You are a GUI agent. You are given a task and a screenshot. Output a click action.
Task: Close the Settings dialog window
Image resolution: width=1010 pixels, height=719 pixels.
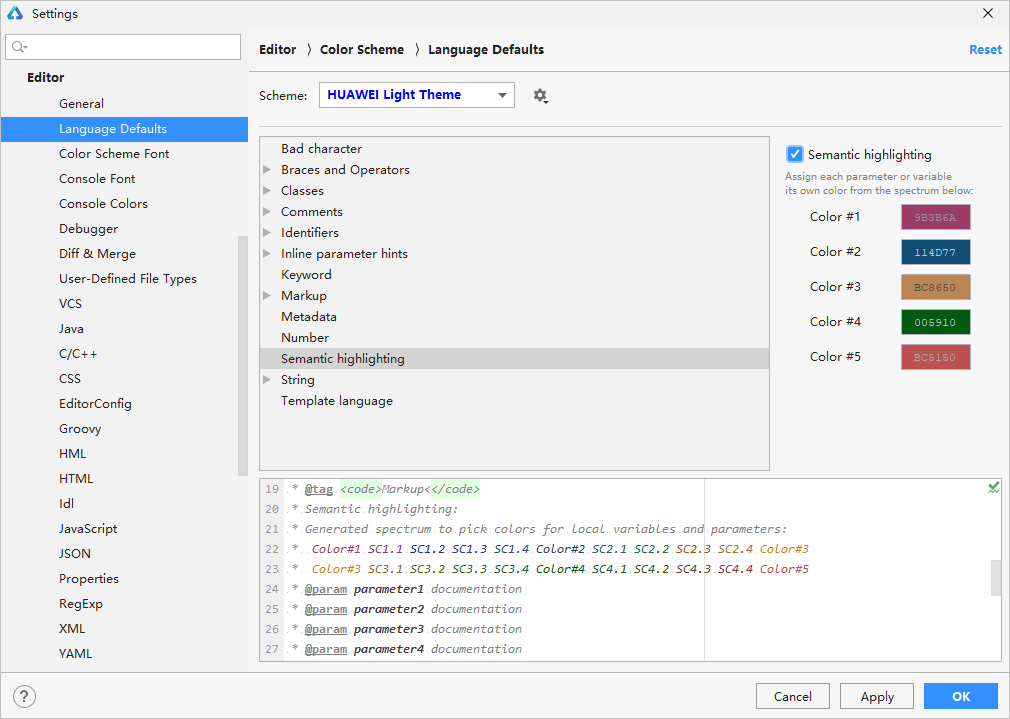coord(987,13)
